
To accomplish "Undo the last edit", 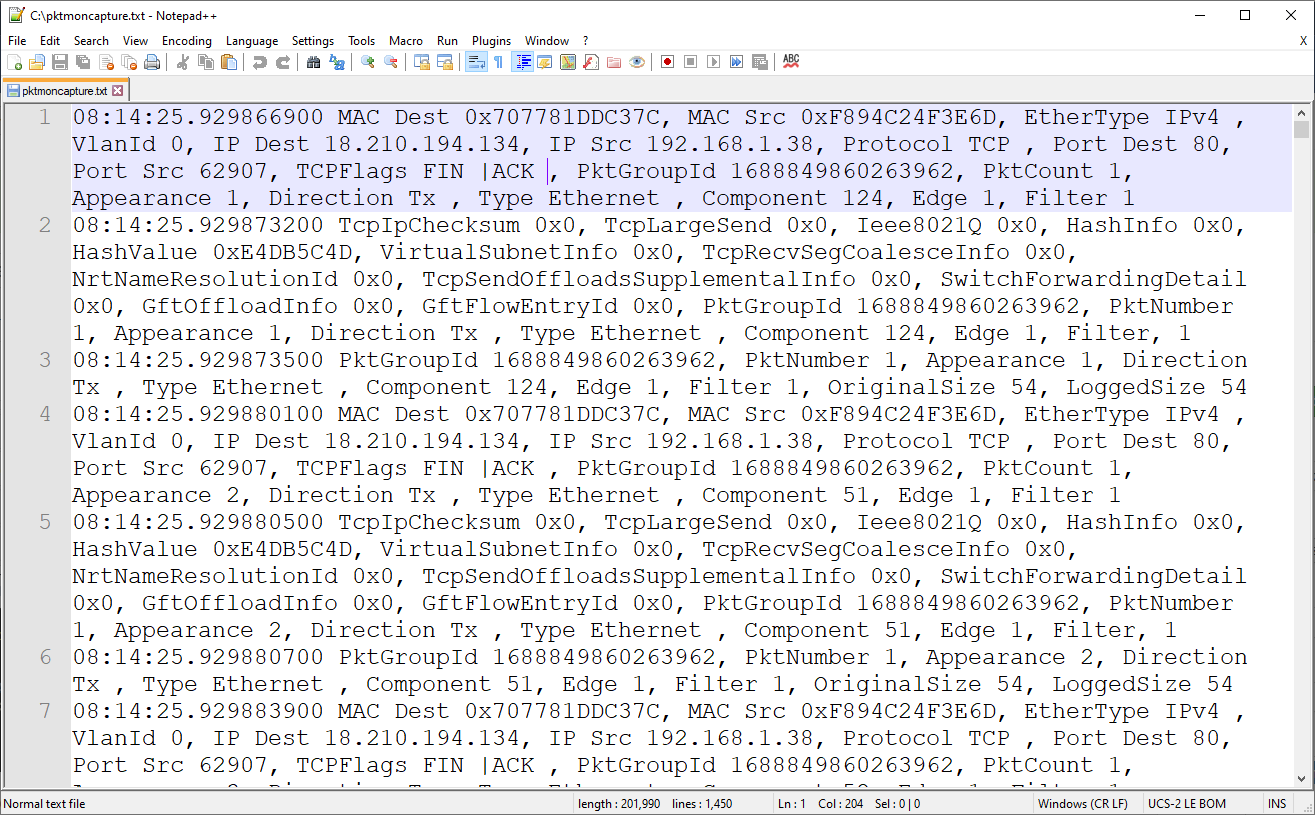I will pos(259,61).
